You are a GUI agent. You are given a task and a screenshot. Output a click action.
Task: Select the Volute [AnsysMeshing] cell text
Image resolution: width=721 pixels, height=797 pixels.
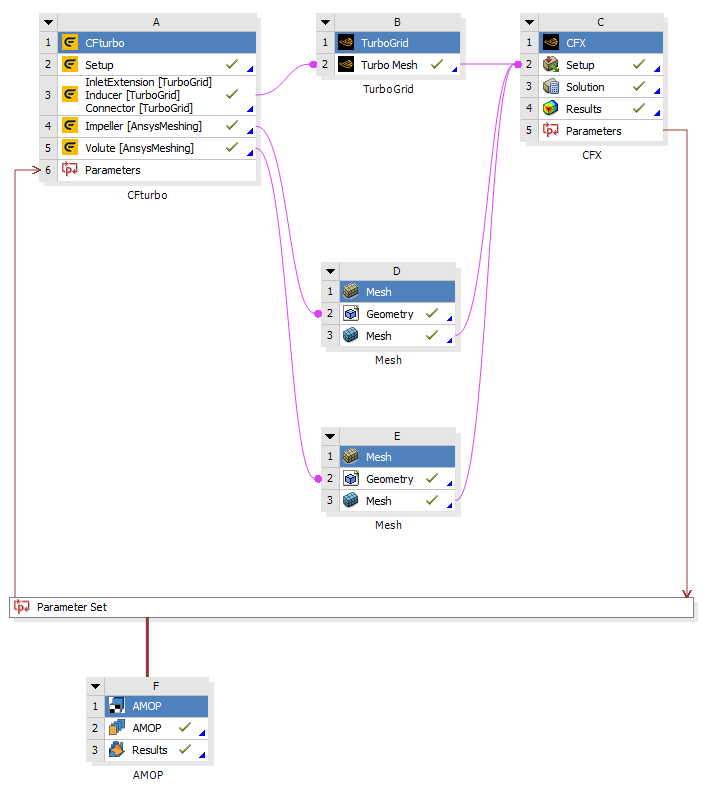[x=139, y=148]
